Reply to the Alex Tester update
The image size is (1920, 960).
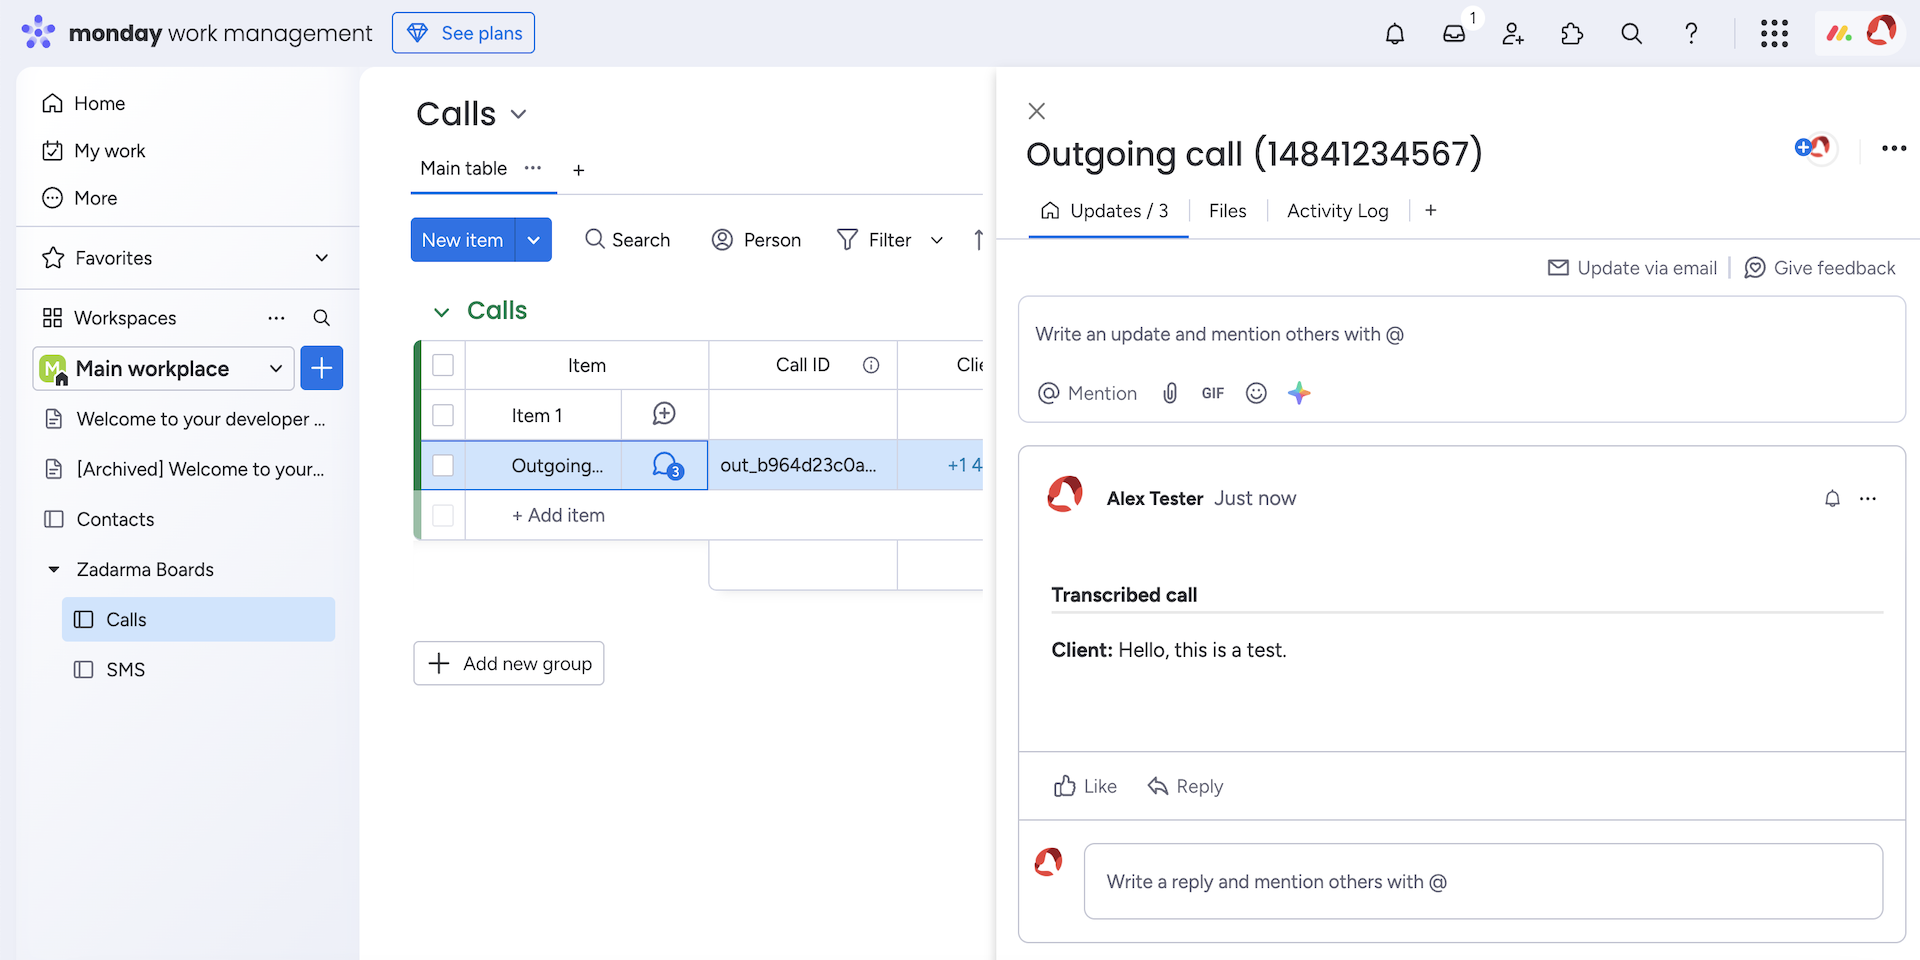[1186, 786]
